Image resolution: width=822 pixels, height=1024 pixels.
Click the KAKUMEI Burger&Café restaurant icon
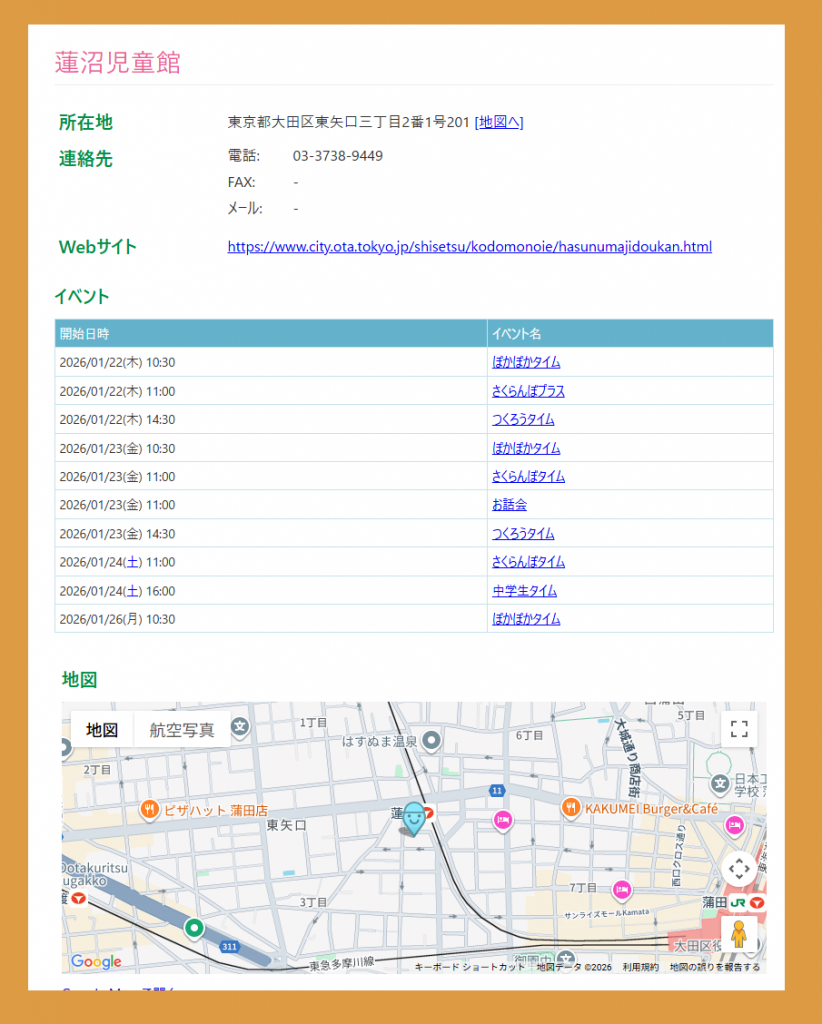click(571, 807)
